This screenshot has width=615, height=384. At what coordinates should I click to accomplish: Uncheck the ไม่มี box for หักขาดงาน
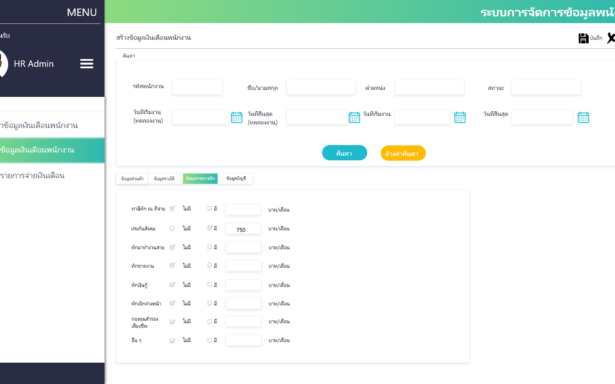pos(172,266)
